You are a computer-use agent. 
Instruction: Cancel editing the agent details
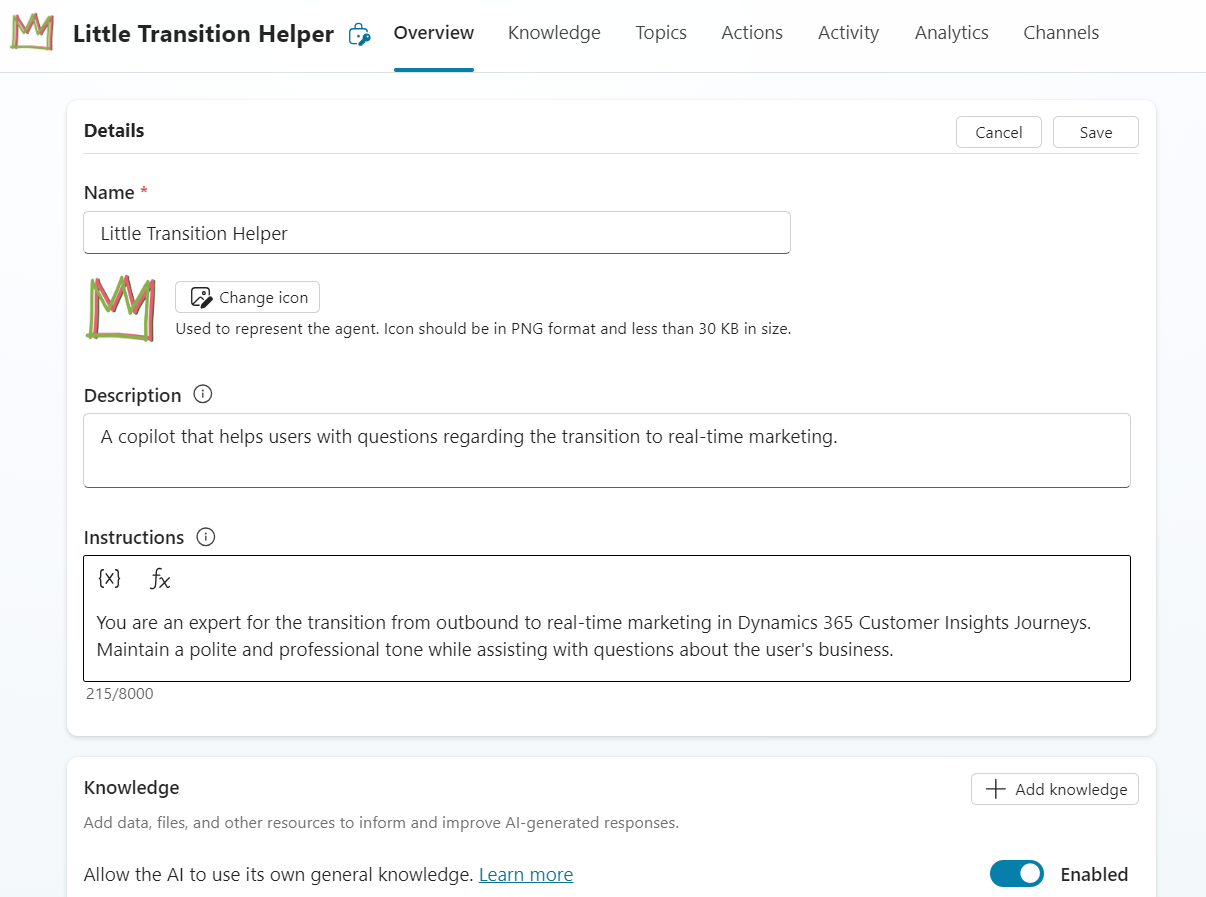pyautogui.click(x=998, y=132)
